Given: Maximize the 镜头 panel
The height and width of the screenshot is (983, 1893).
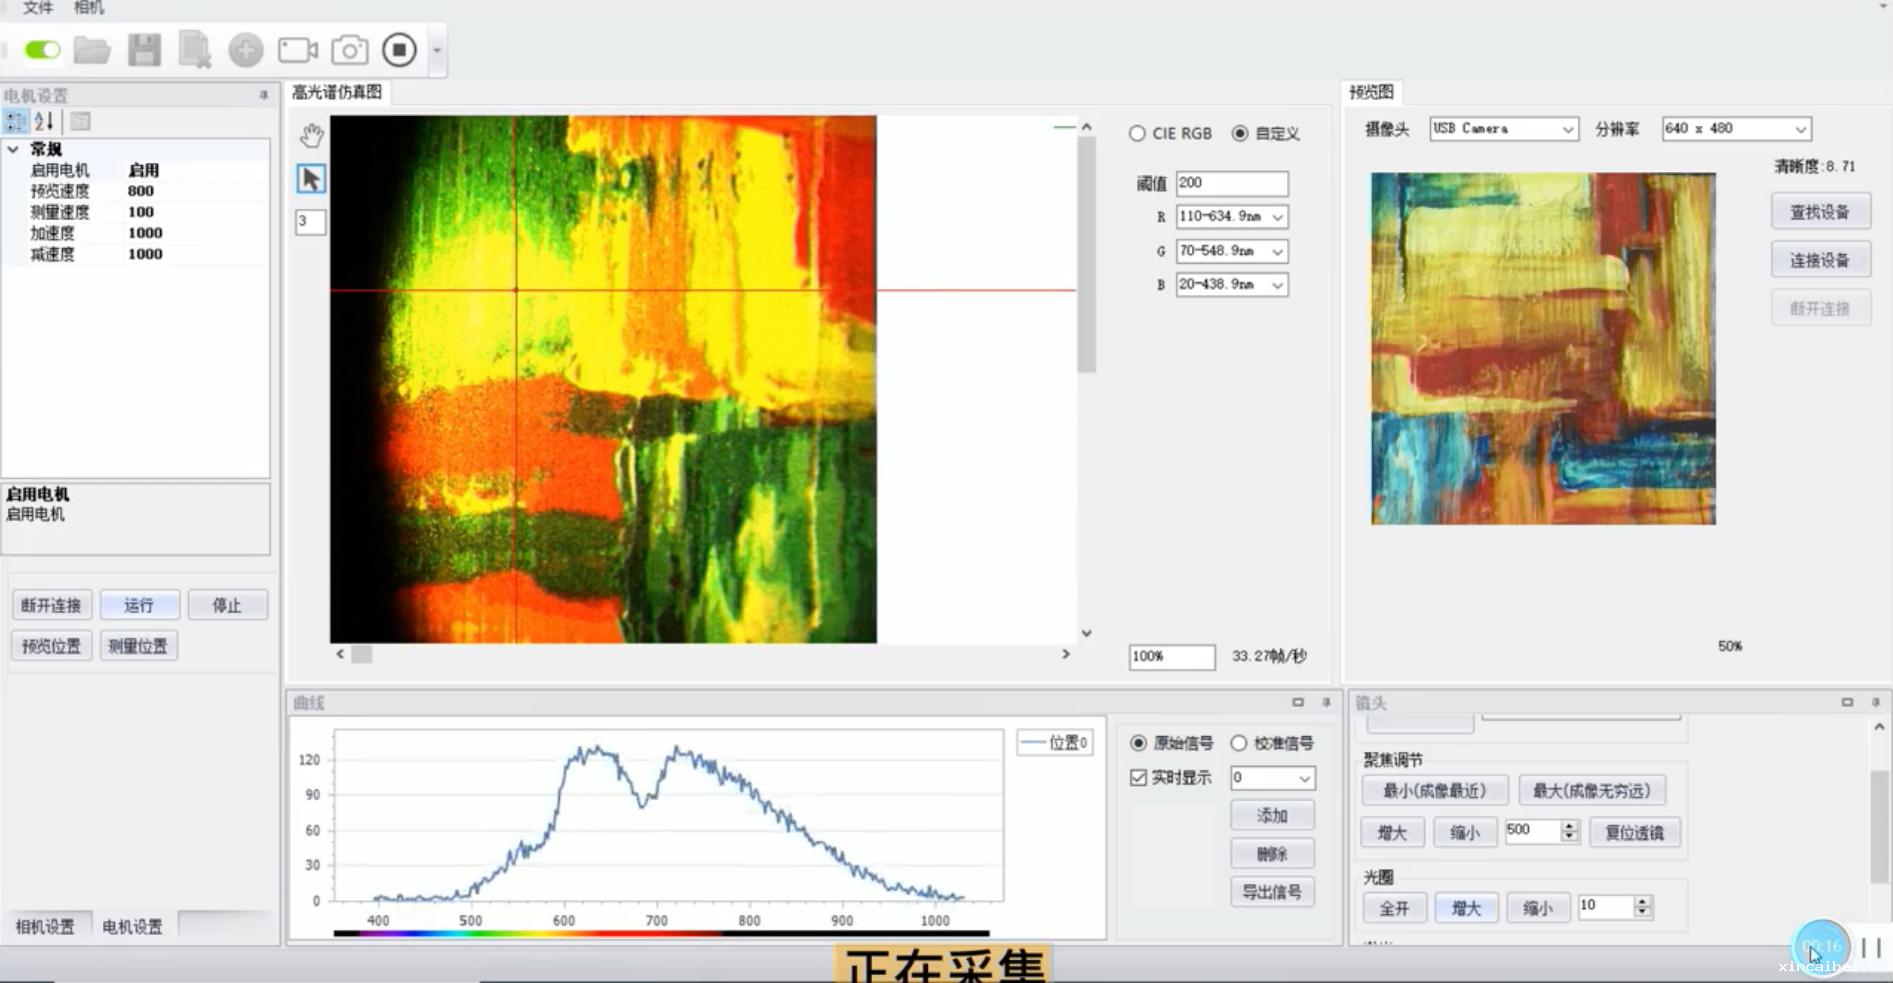Looking at the screenshot, I should [1847, 702].
